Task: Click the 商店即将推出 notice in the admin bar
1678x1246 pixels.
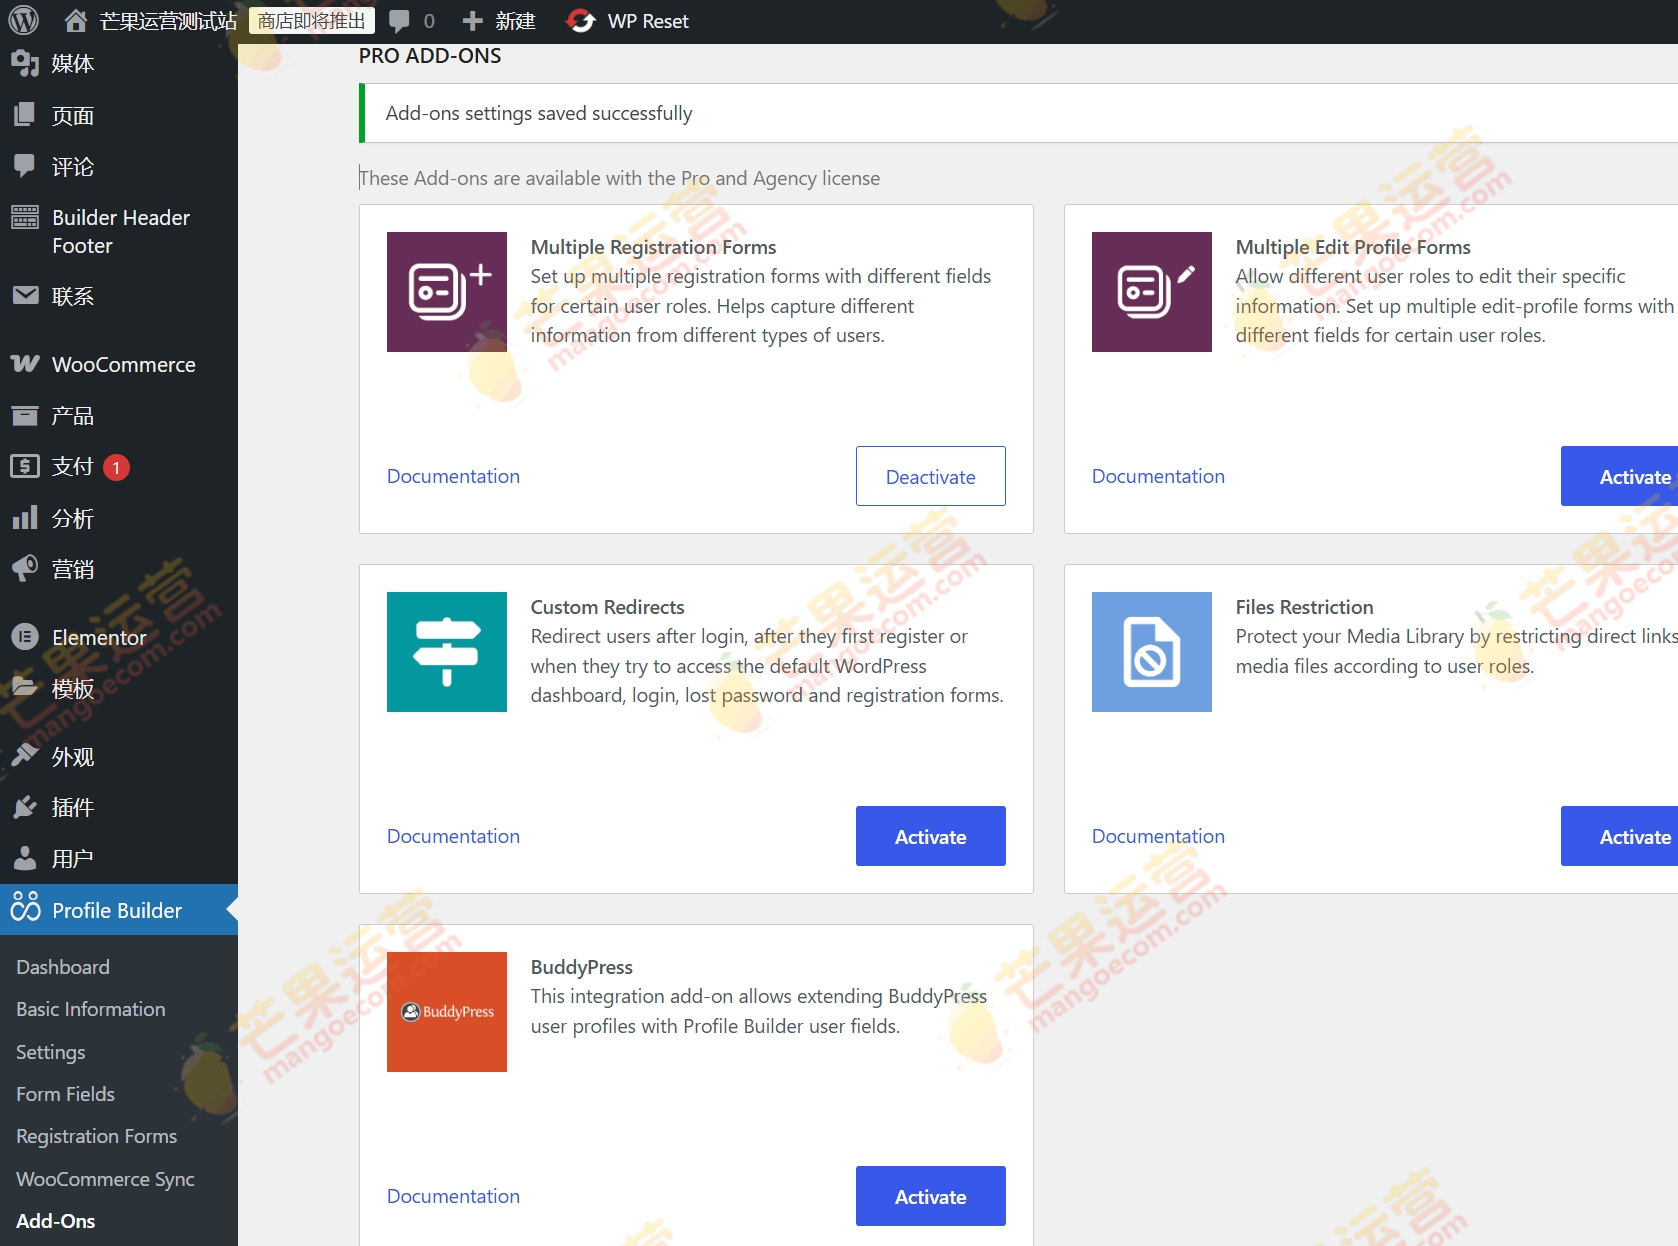Action: 310,20
